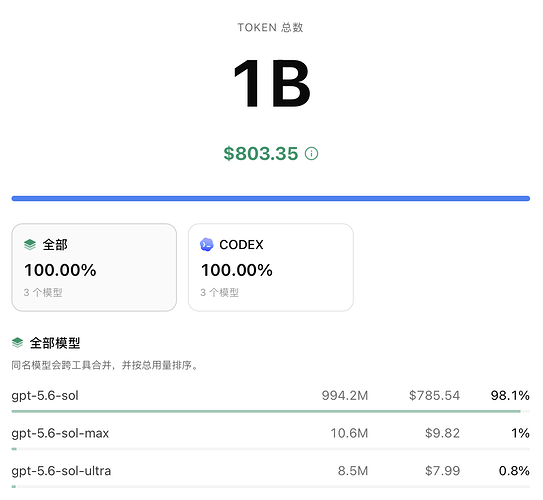
Task: Click the 994.2M token count
Action: 345,395
